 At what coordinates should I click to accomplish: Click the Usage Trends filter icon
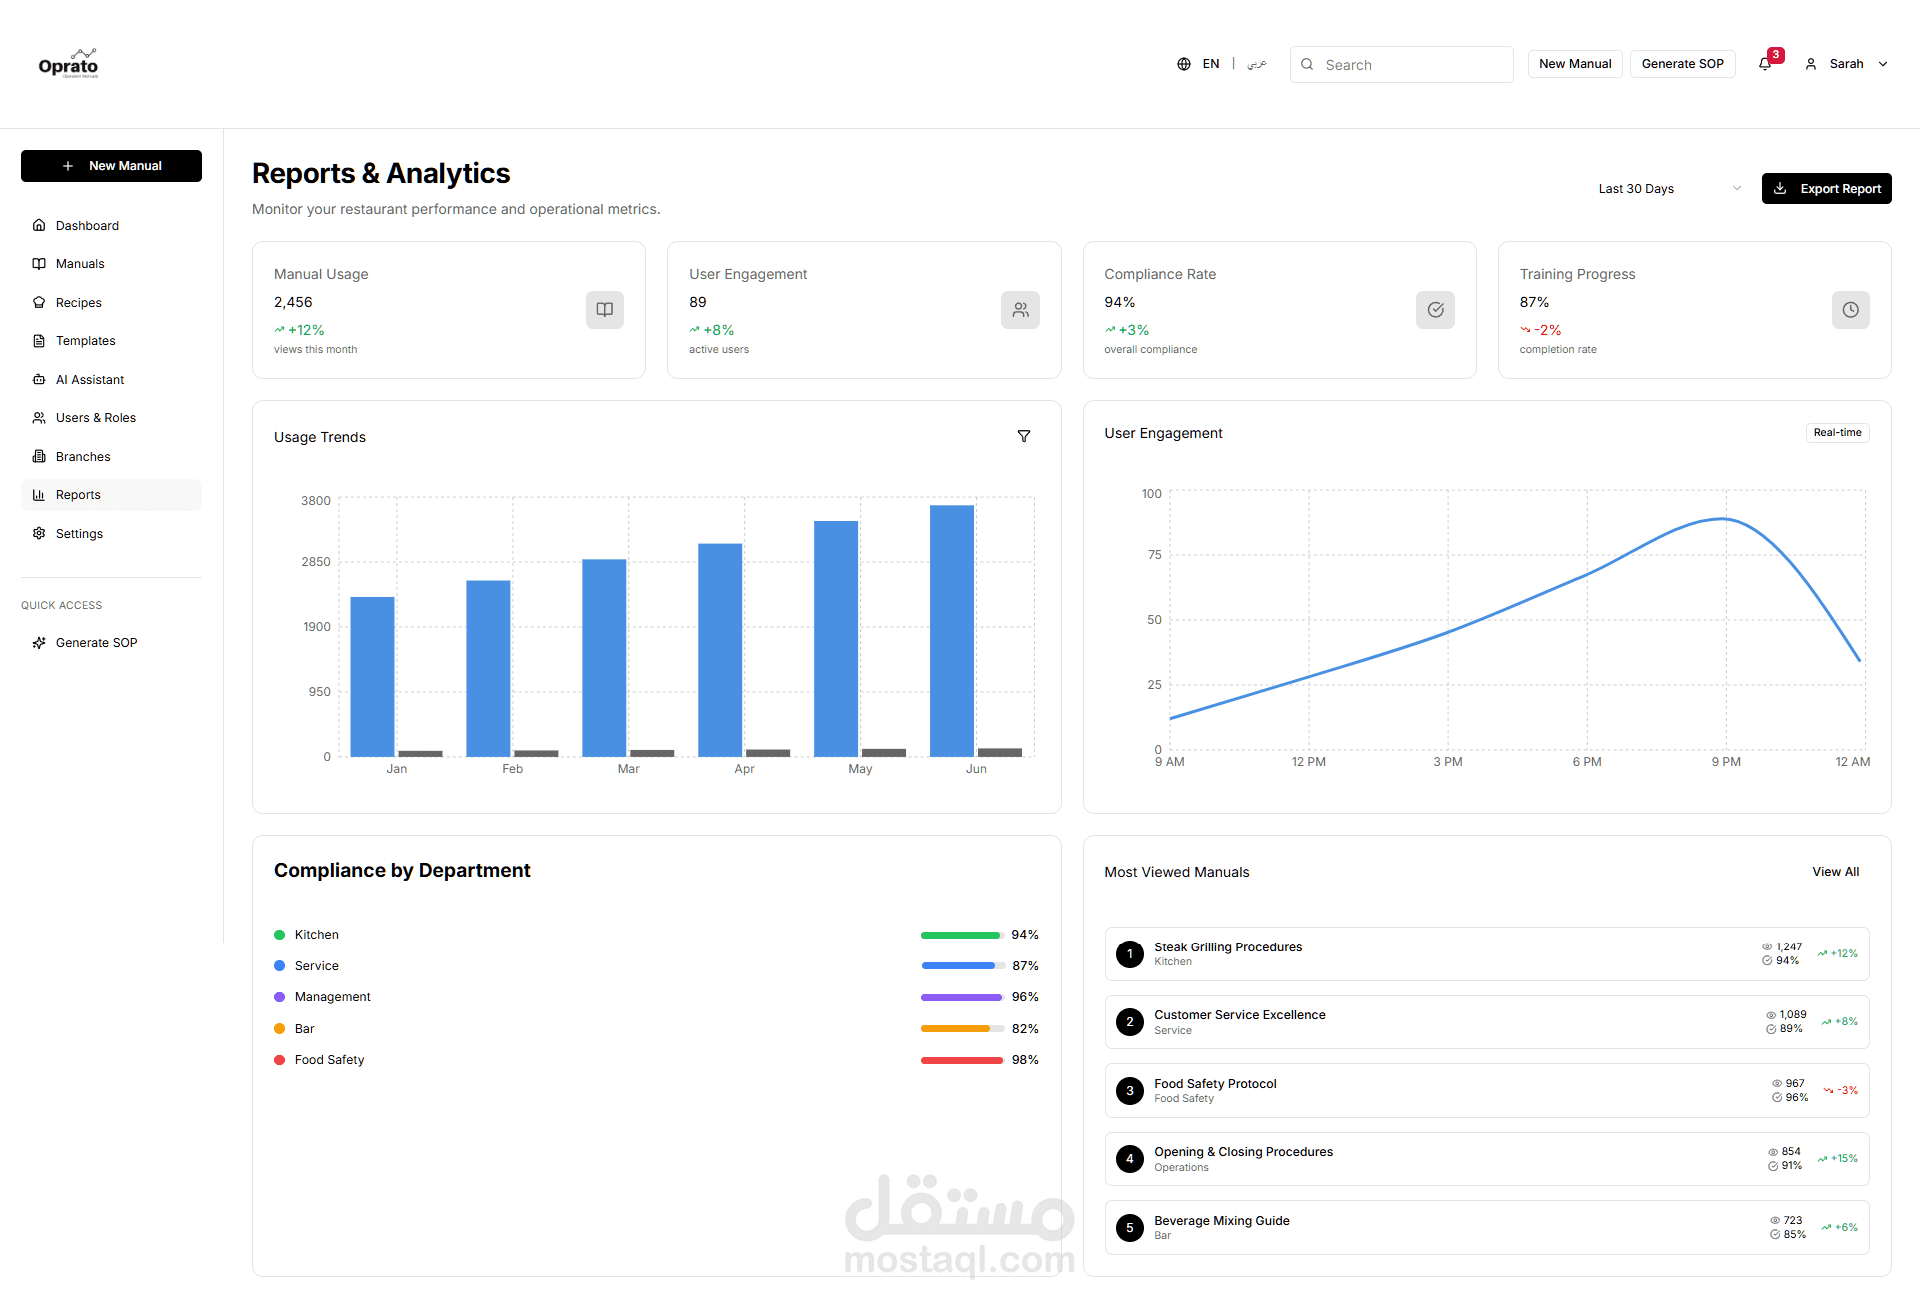pos(1023,436)
